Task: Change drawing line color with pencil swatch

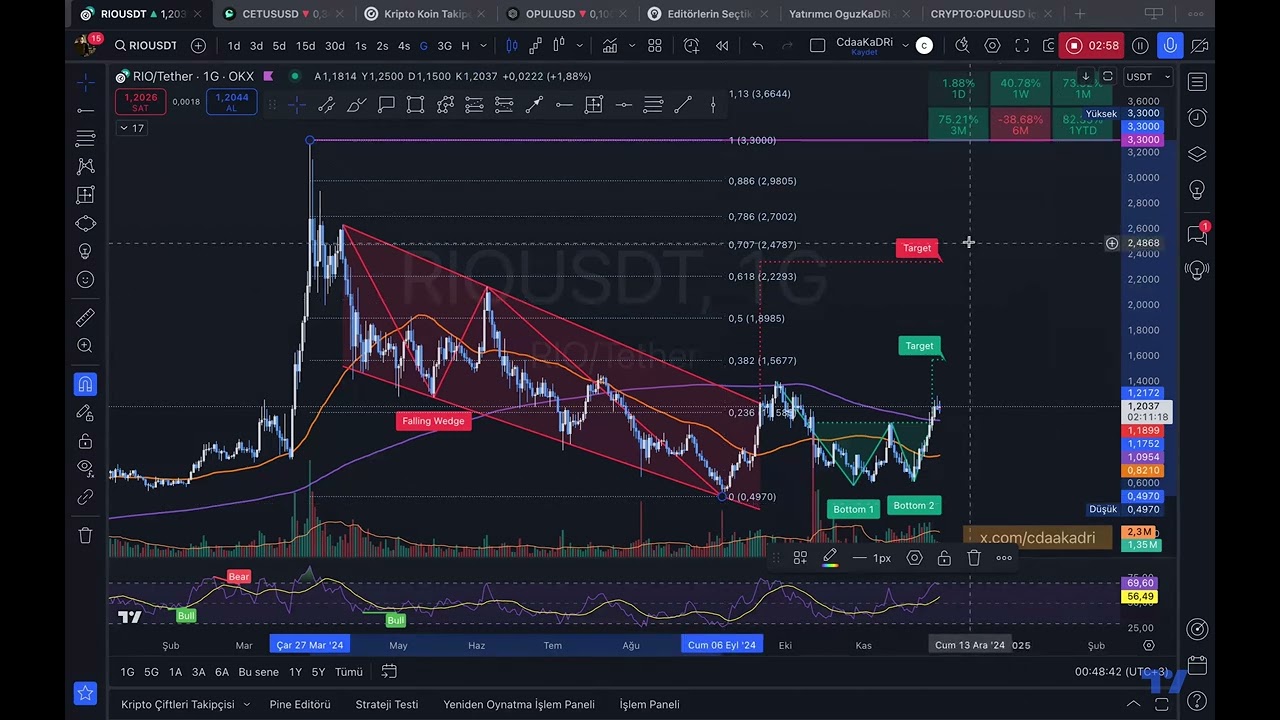Action: (x=830, y=558)
